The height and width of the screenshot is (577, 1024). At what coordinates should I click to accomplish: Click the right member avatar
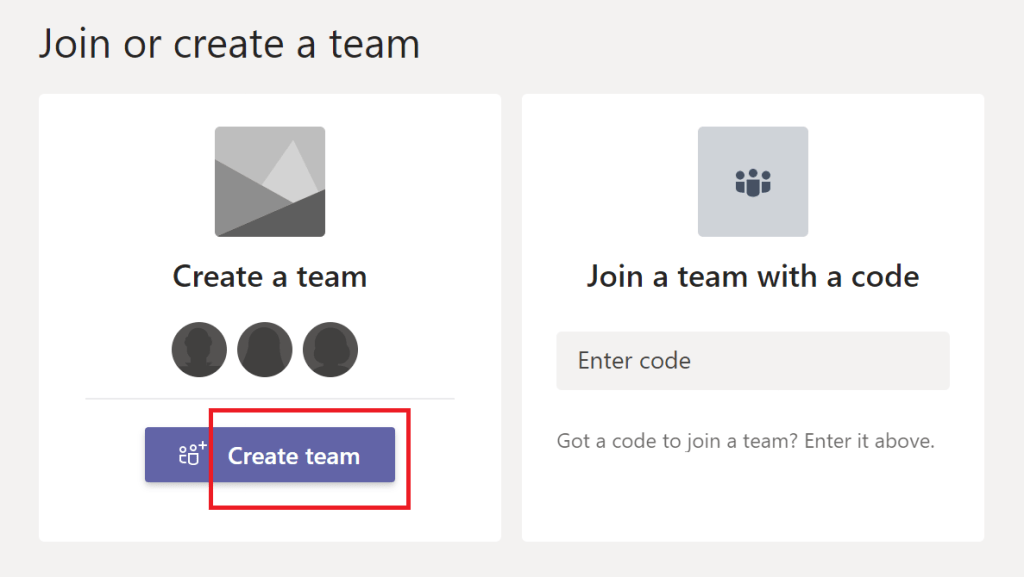tap(330, 349)
